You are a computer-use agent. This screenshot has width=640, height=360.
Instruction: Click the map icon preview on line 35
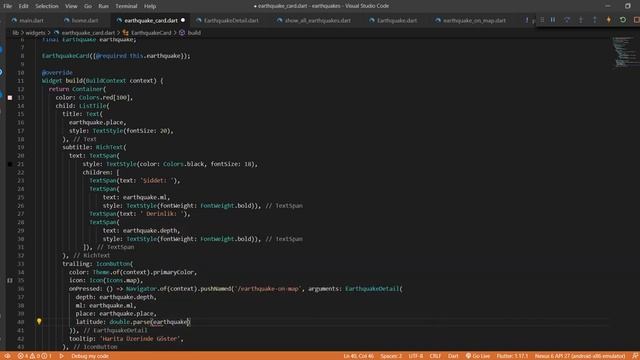click(10, 280)
